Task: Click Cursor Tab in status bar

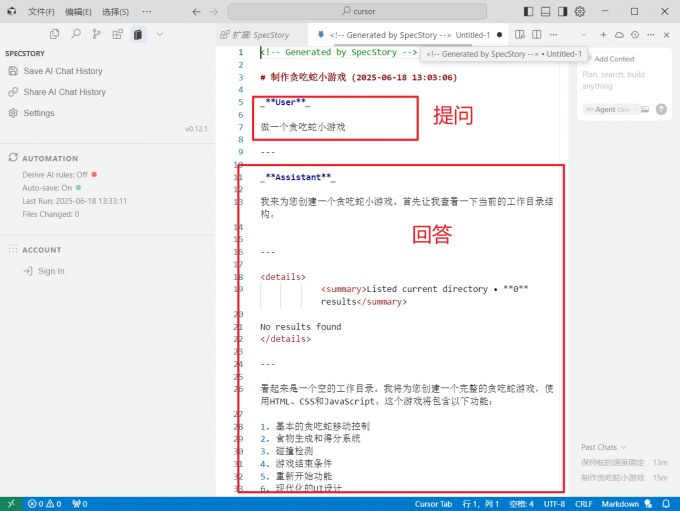Action: 433,504
